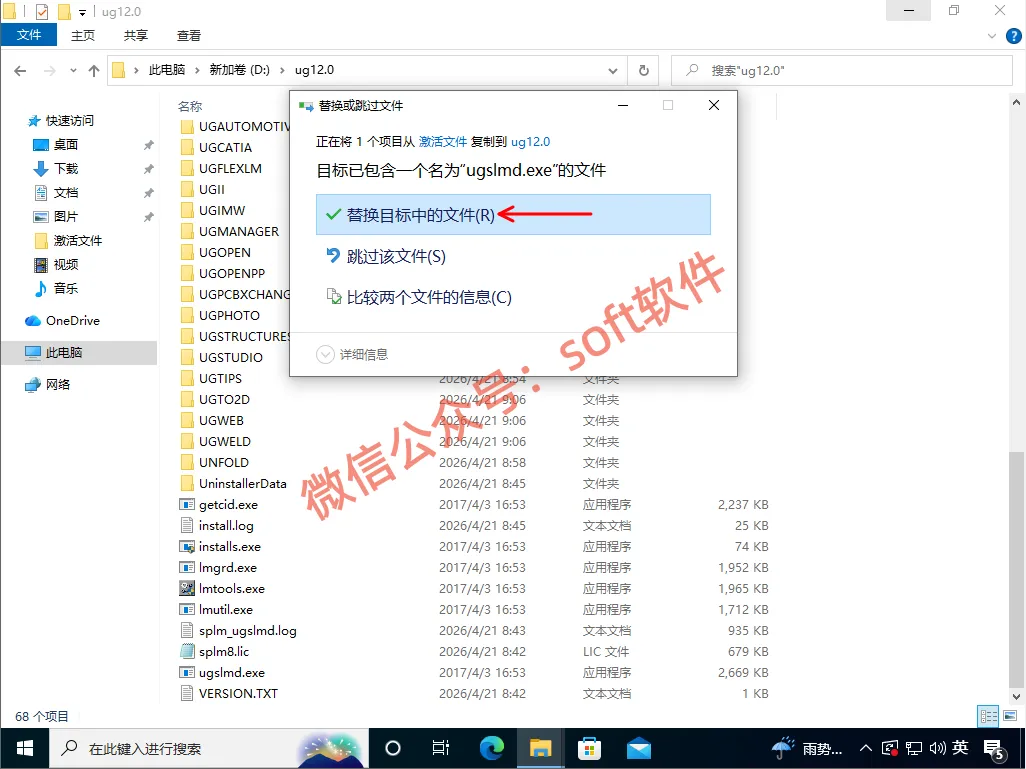1026x769 pixels.
Task: Switch to the 主页 ribbon tab
Action: pos(82,35)
